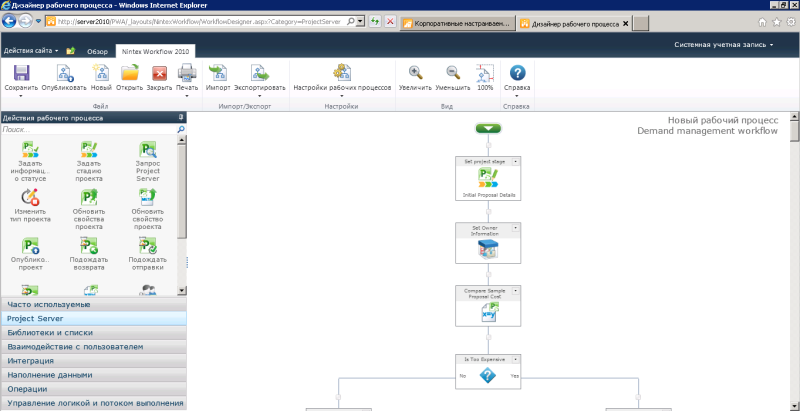800x411 pixels.
Task: Open browser Home page icon
Action: 762,22
